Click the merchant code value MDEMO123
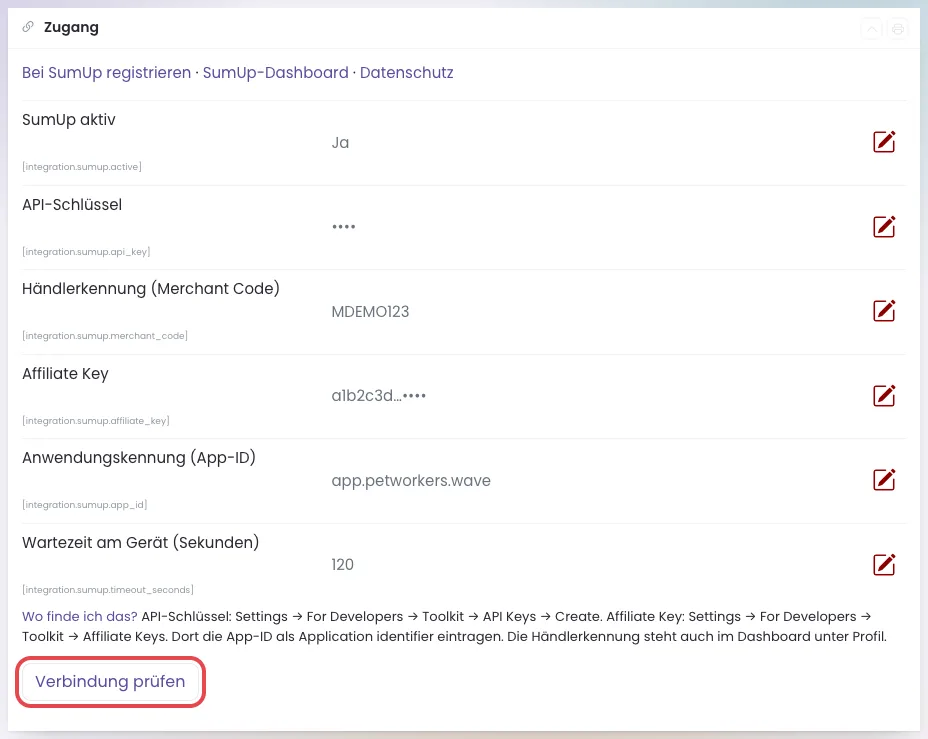 click(370, 312)
